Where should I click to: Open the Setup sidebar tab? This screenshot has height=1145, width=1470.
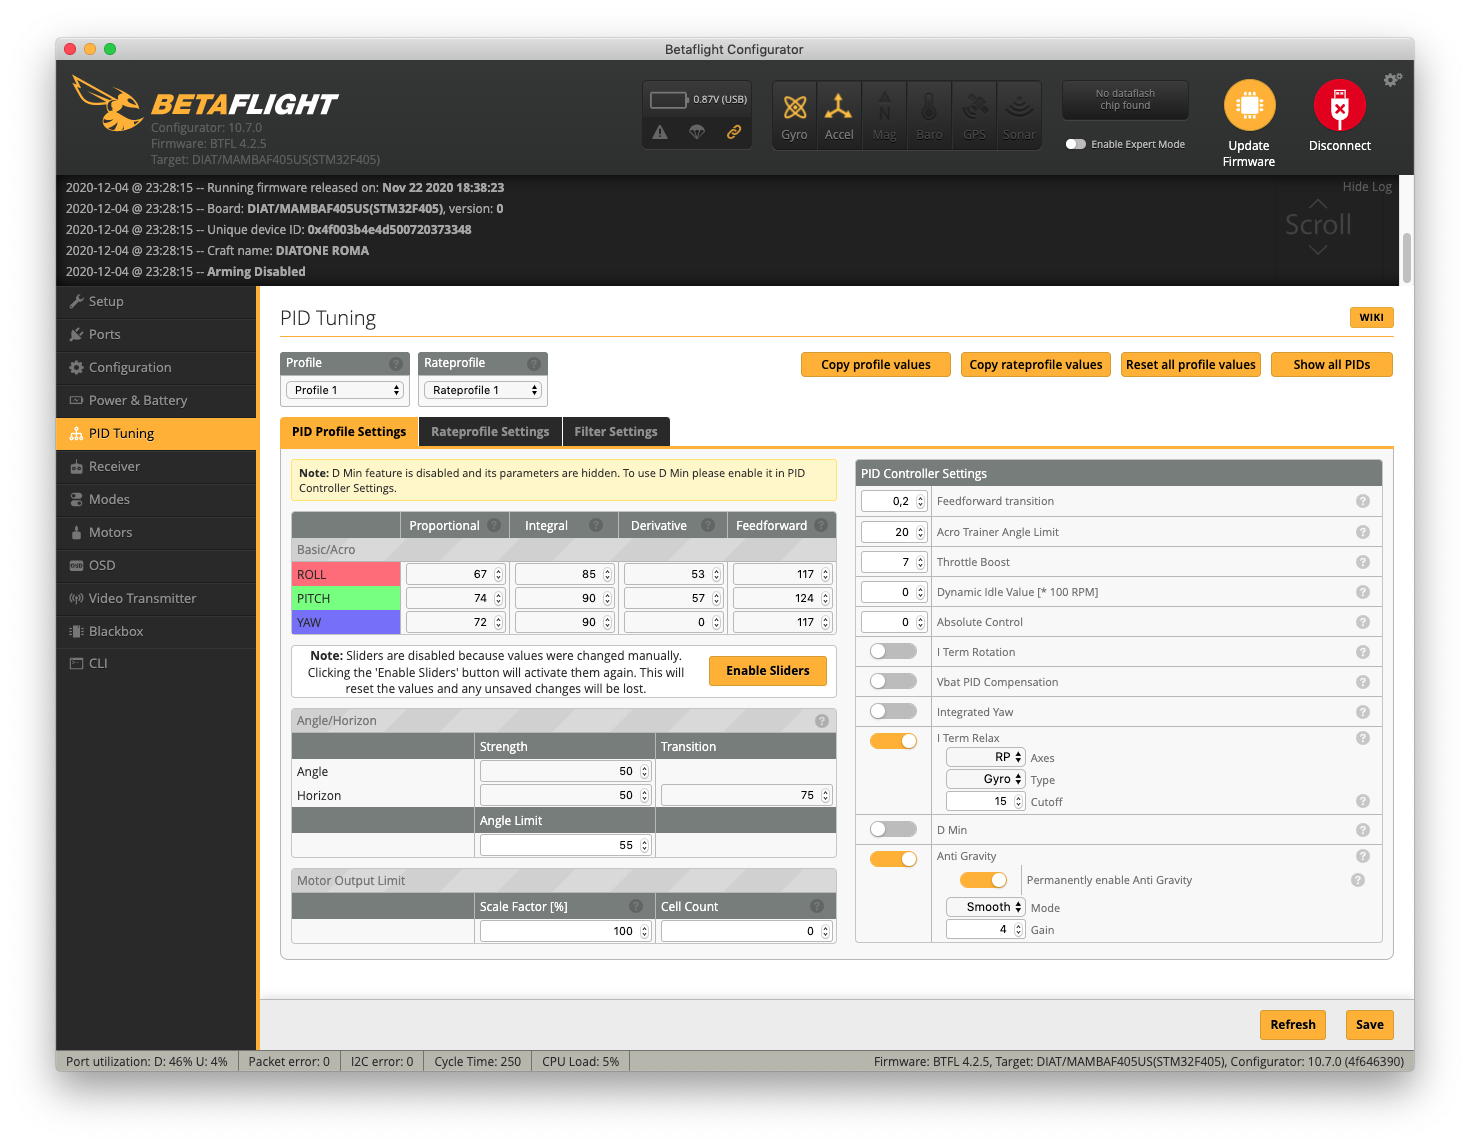[156, 301]
